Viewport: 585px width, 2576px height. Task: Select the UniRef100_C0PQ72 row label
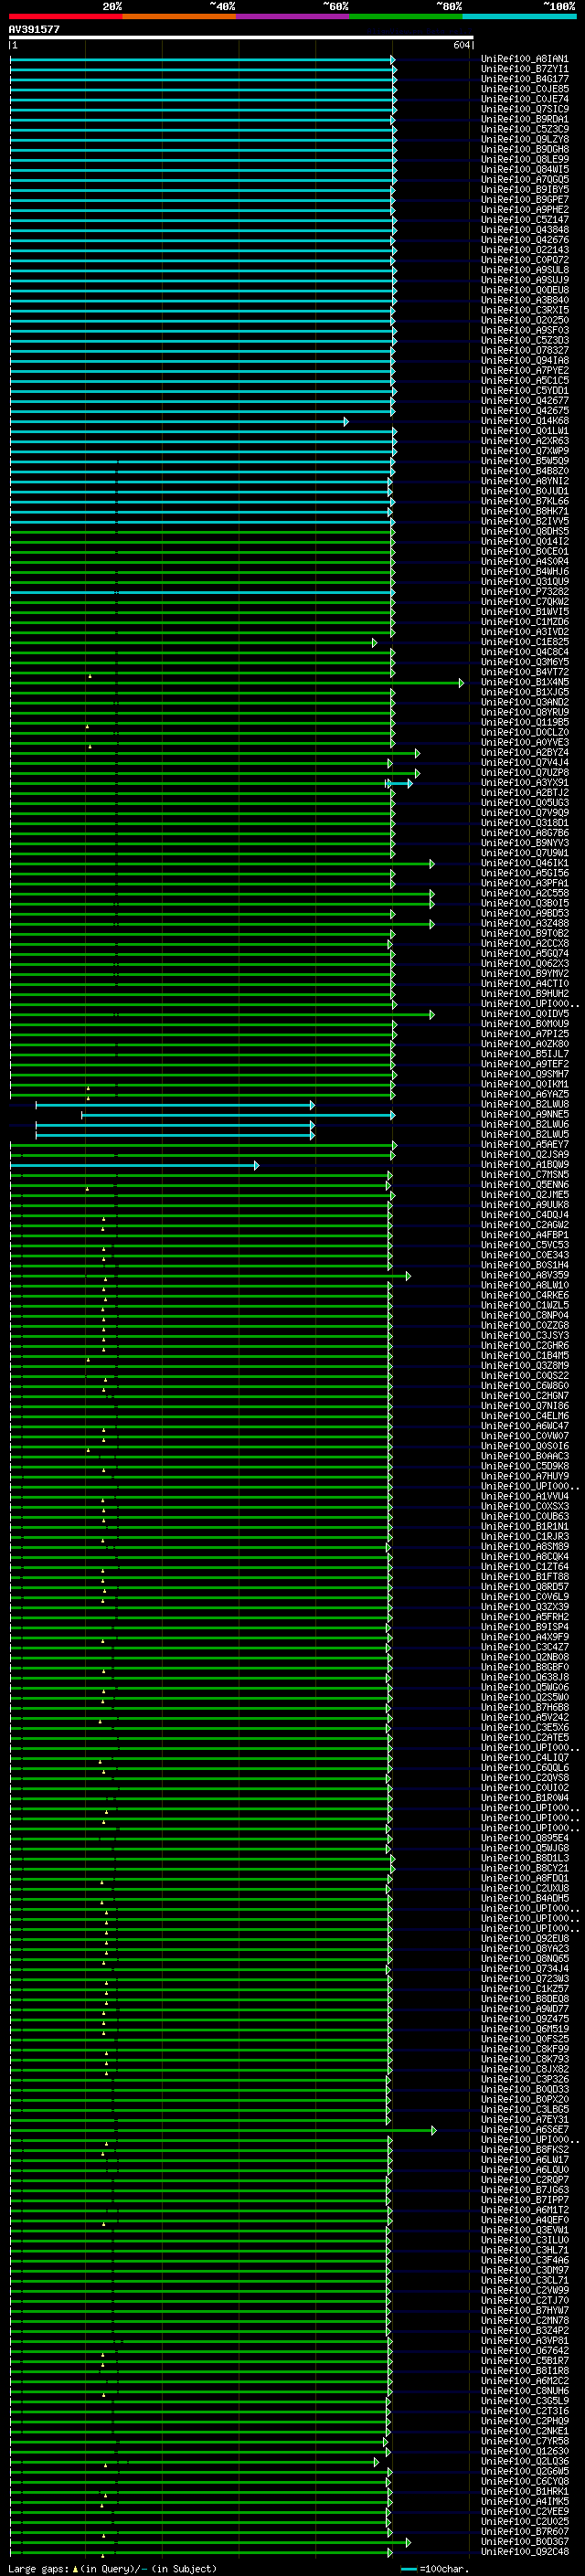[525, 259]
